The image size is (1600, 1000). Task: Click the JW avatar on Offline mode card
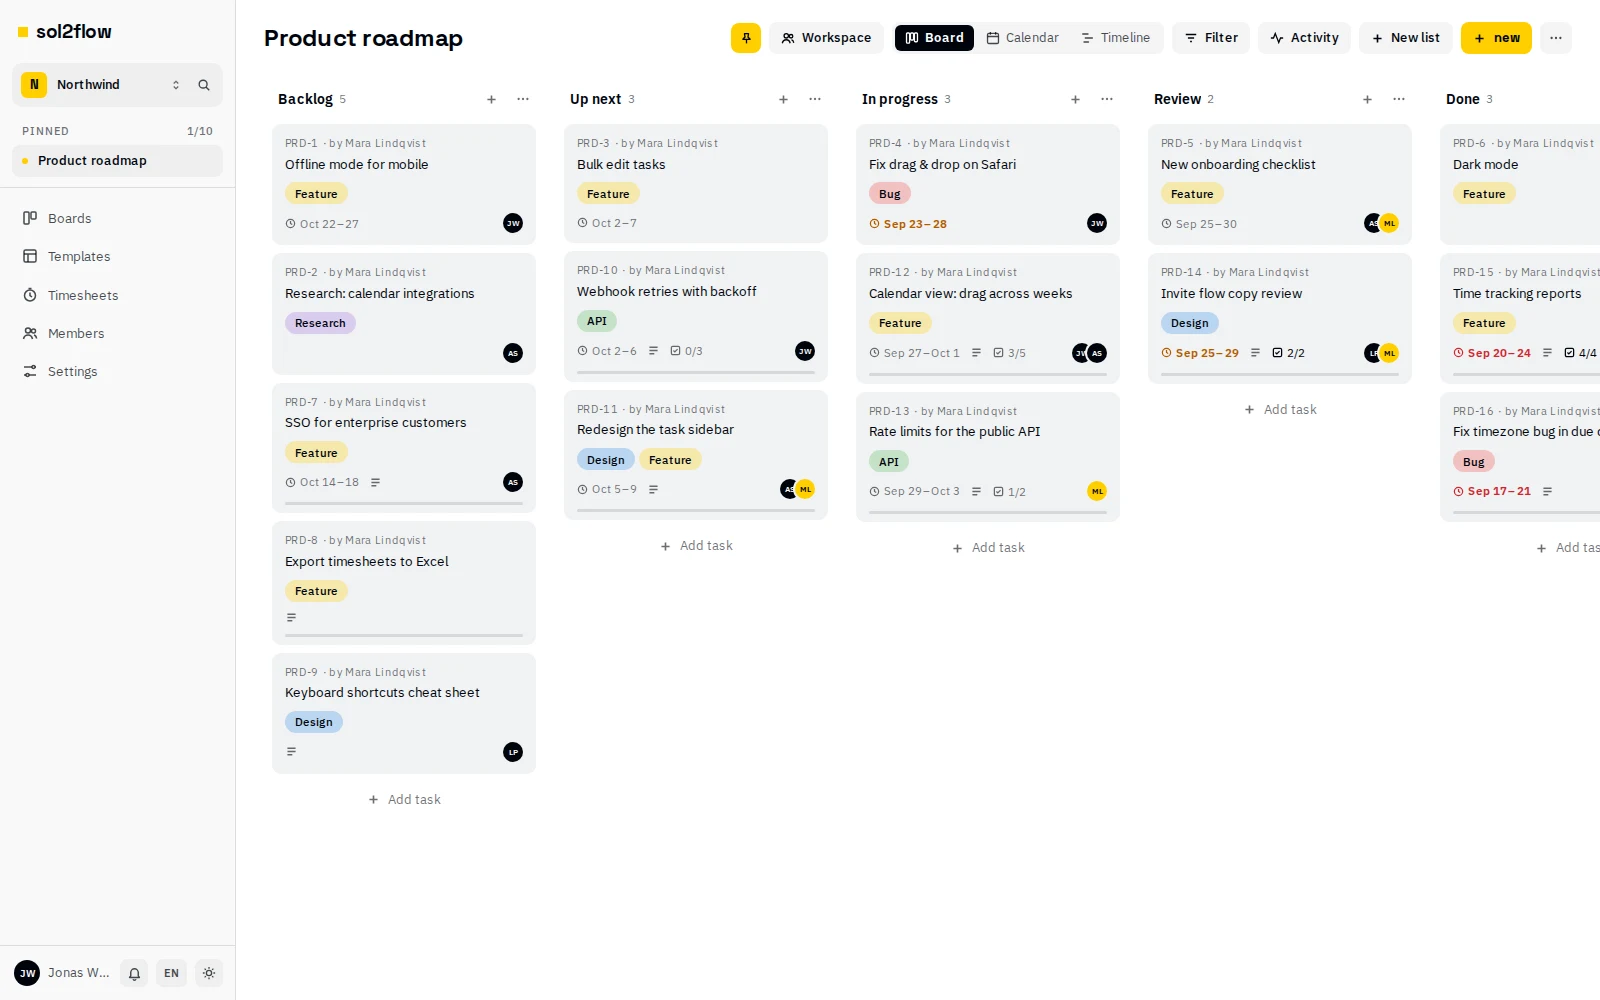pyautogui.click(x=513, y=223)
